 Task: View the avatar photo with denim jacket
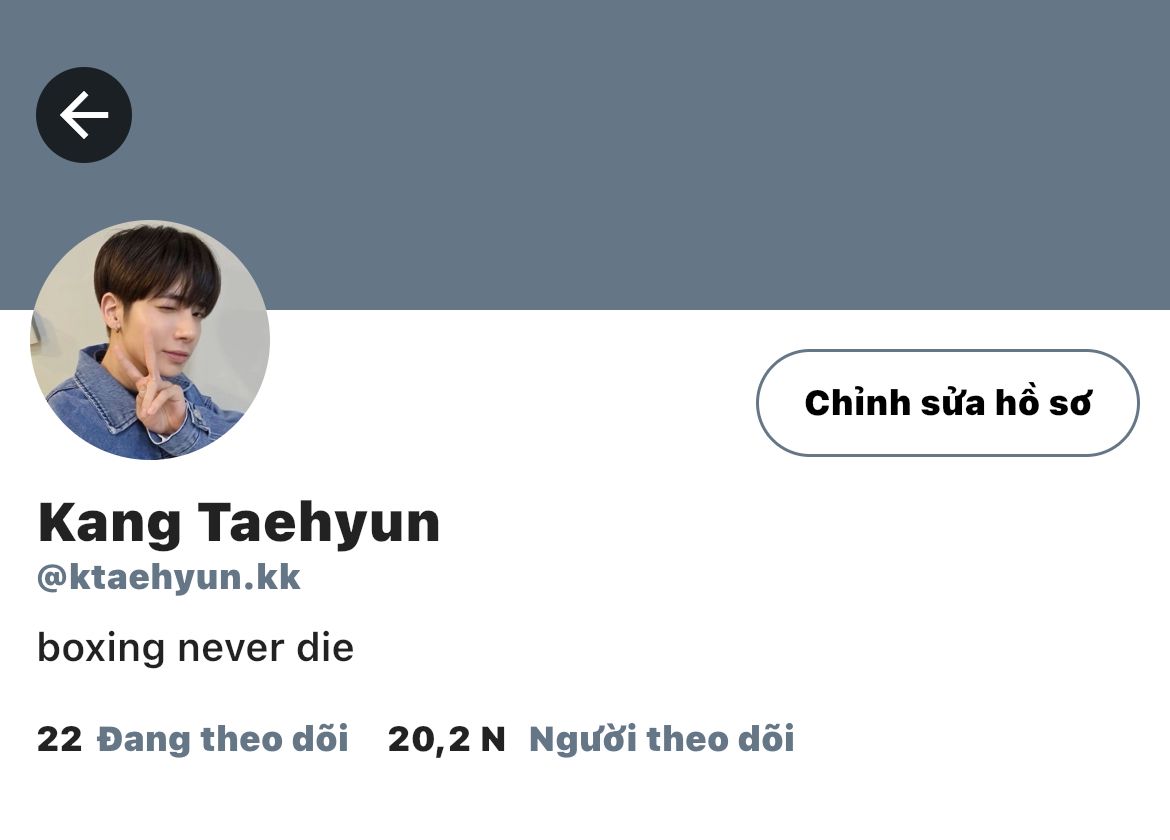150,339
